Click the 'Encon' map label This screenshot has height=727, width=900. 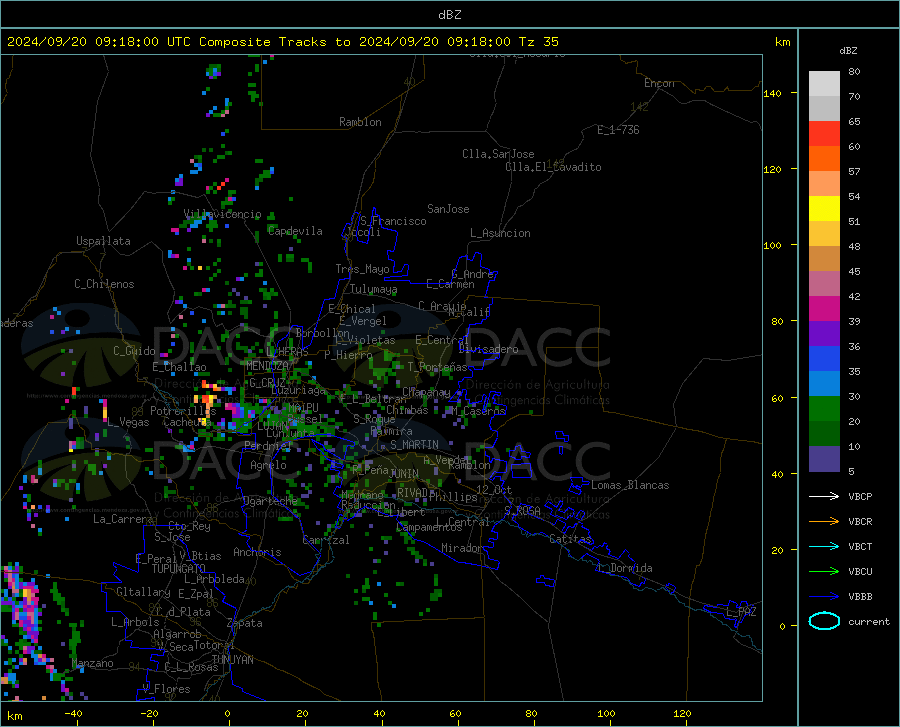pos(659,83)
